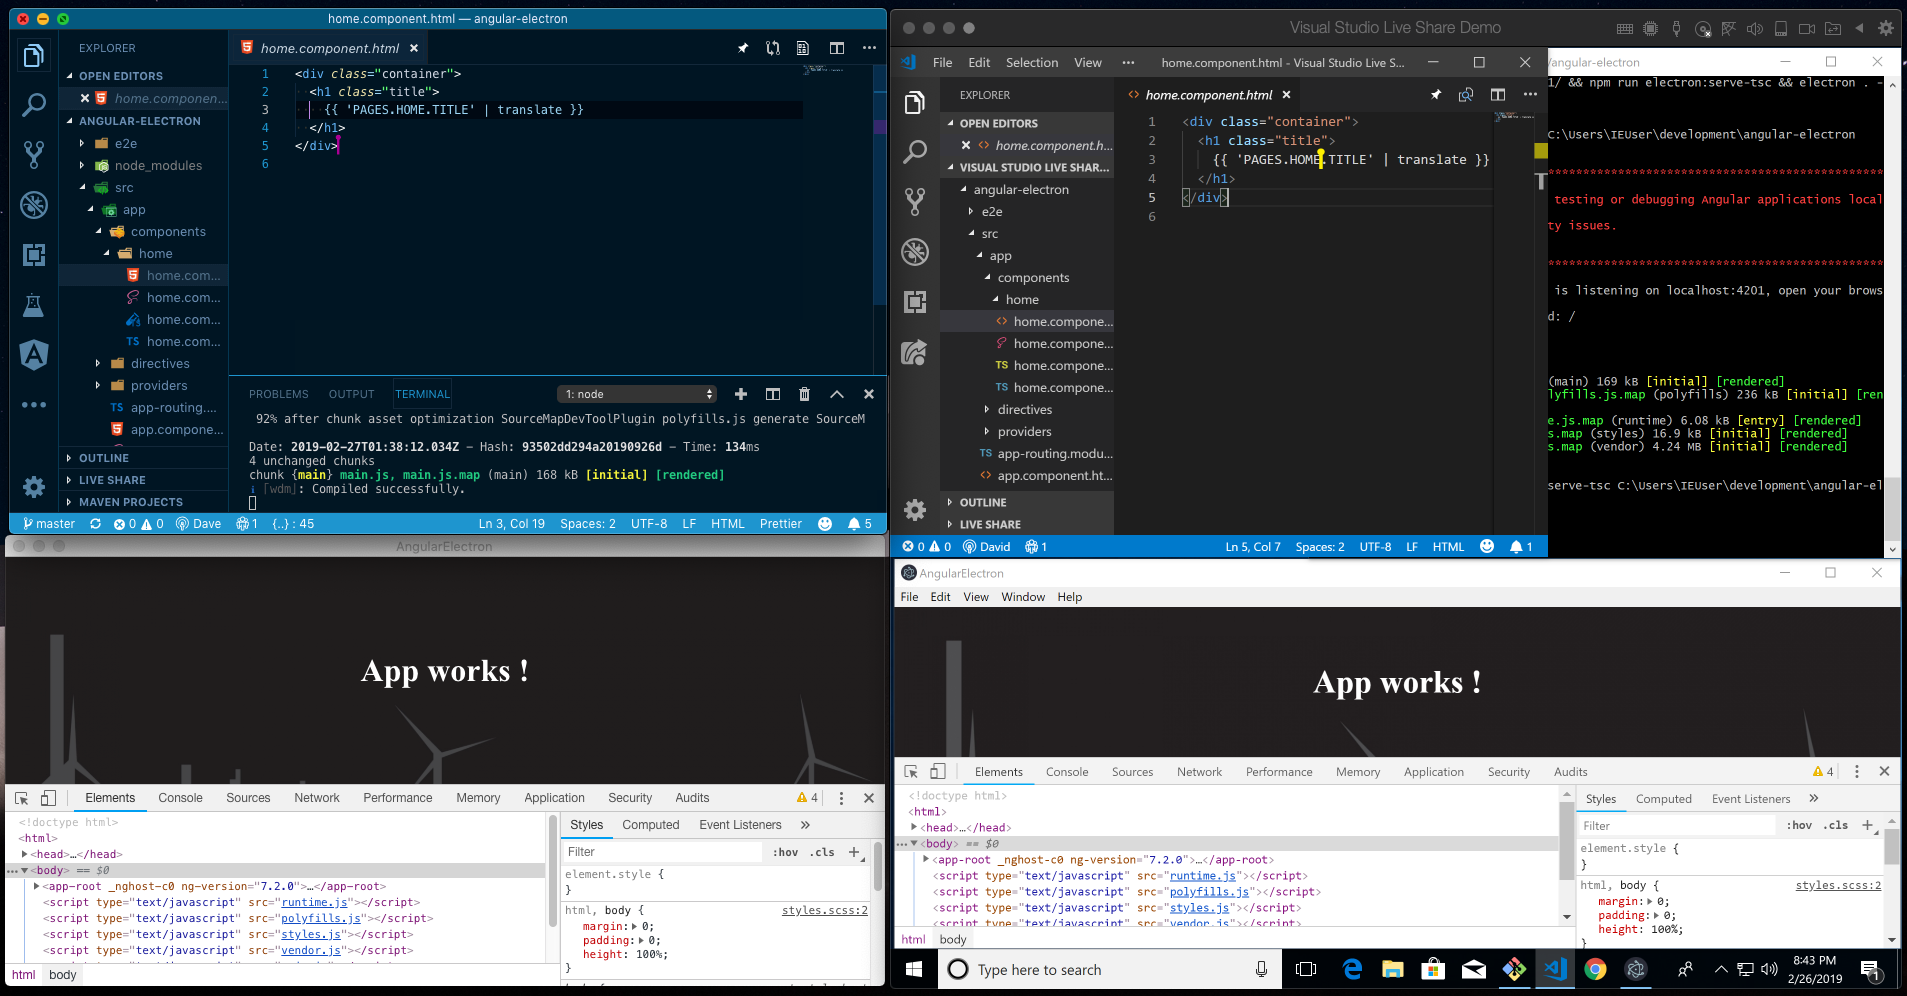Image resolution: width=1907 pixels, height=996 pixels.
Task: Launch Chrome from the Windows taskbar
Action: point(1596,969)
